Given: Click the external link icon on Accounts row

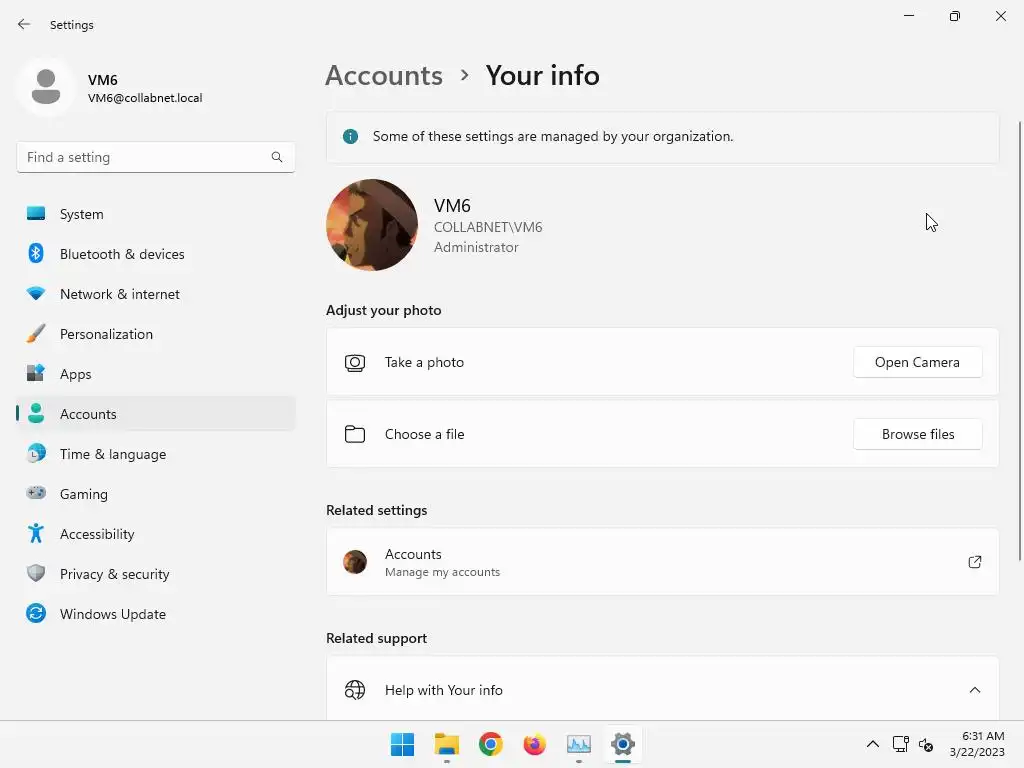Looking at the screenshot, I should coord(974,562).
